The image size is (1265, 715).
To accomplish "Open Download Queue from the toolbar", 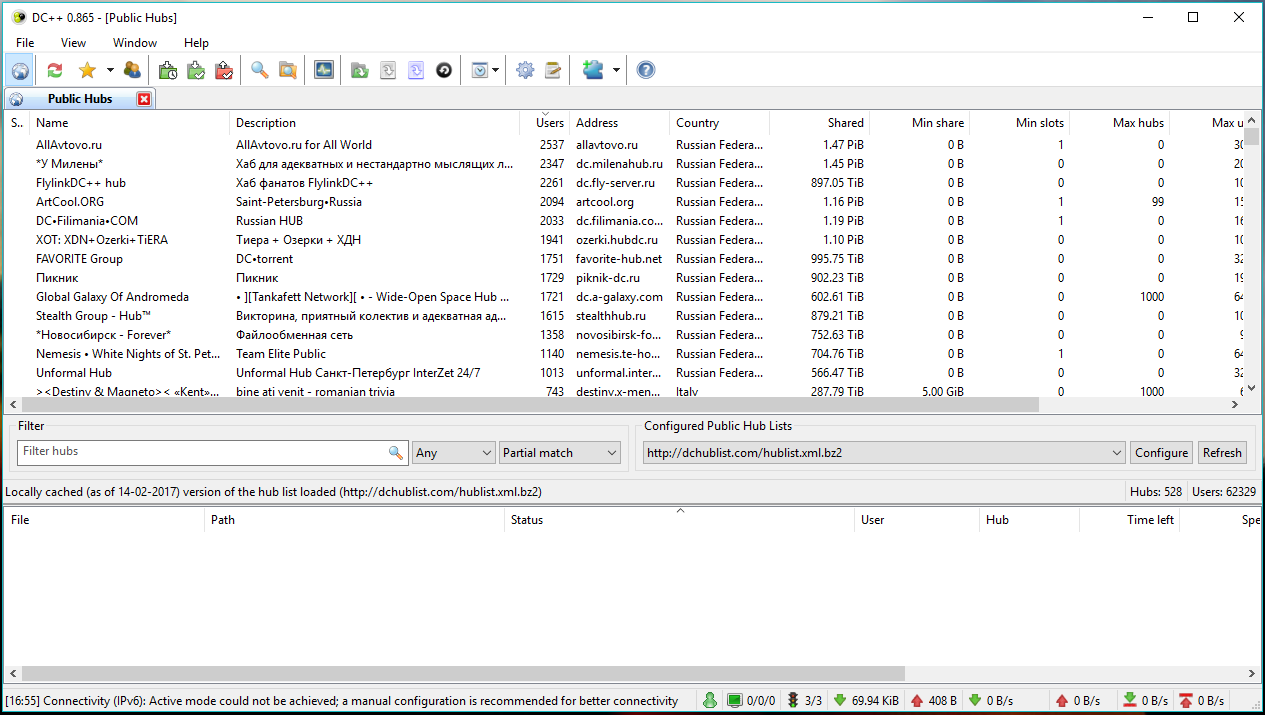I will click(x=168, y=70).
